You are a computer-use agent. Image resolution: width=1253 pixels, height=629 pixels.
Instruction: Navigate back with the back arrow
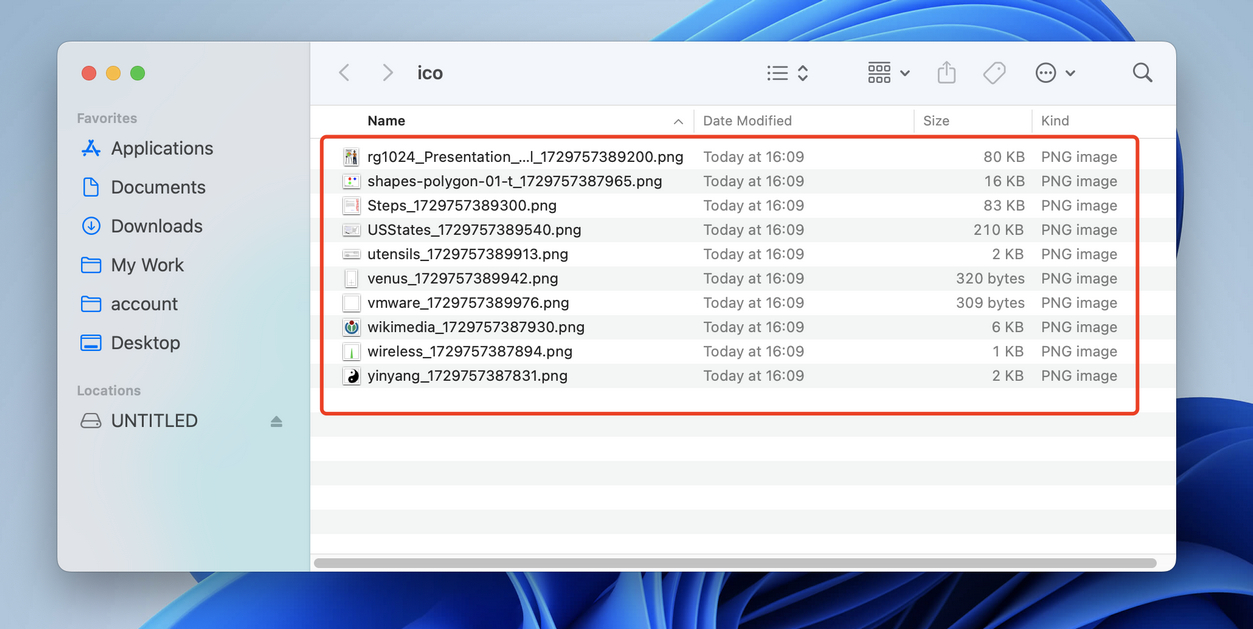[x=344, y=72]
